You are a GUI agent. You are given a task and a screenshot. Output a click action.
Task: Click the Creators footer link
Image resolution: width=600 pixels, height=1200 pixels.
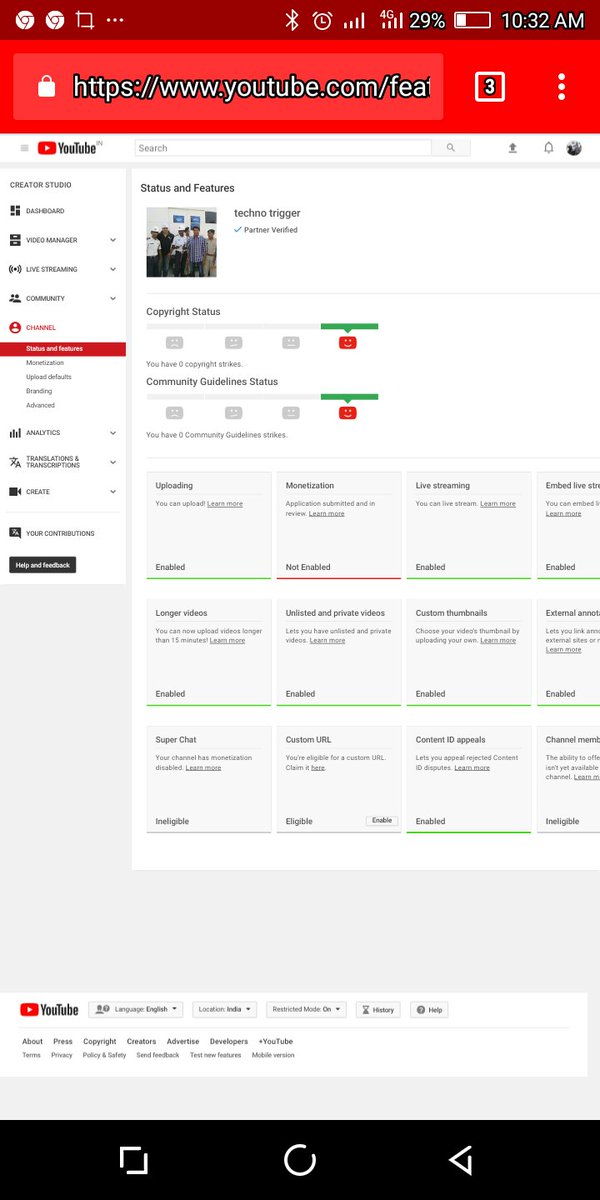point(142,1041)
